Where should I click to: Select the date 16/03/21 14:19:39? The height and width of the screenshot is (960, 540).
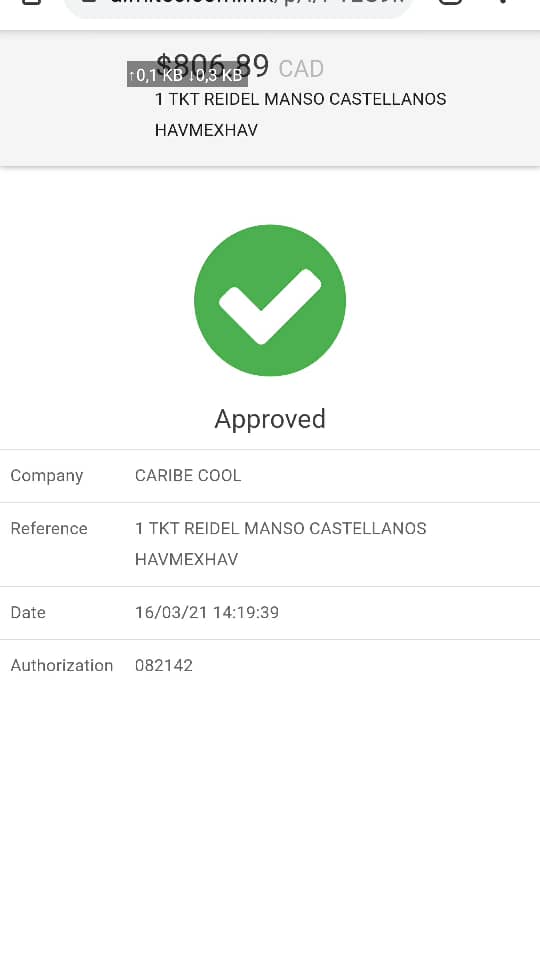pos(207,612)
